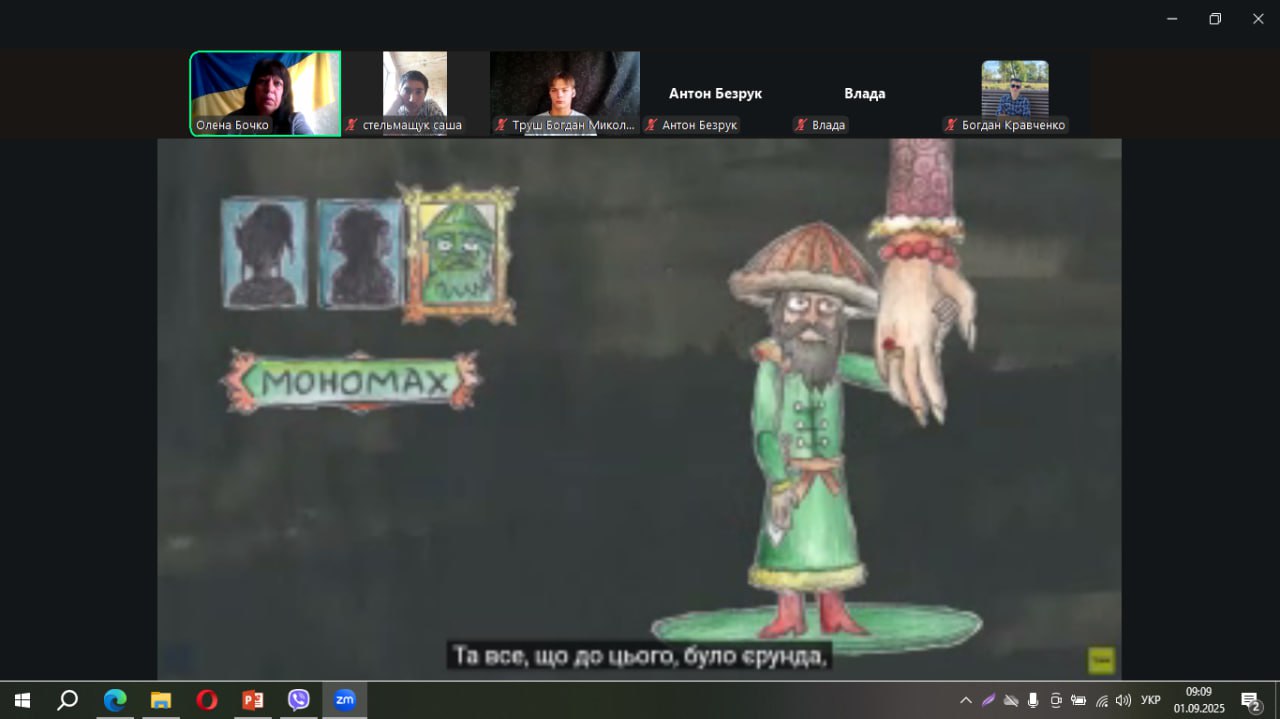Click the Олена Бочко name label
The image size is (1280, 719).
point(233,125)
